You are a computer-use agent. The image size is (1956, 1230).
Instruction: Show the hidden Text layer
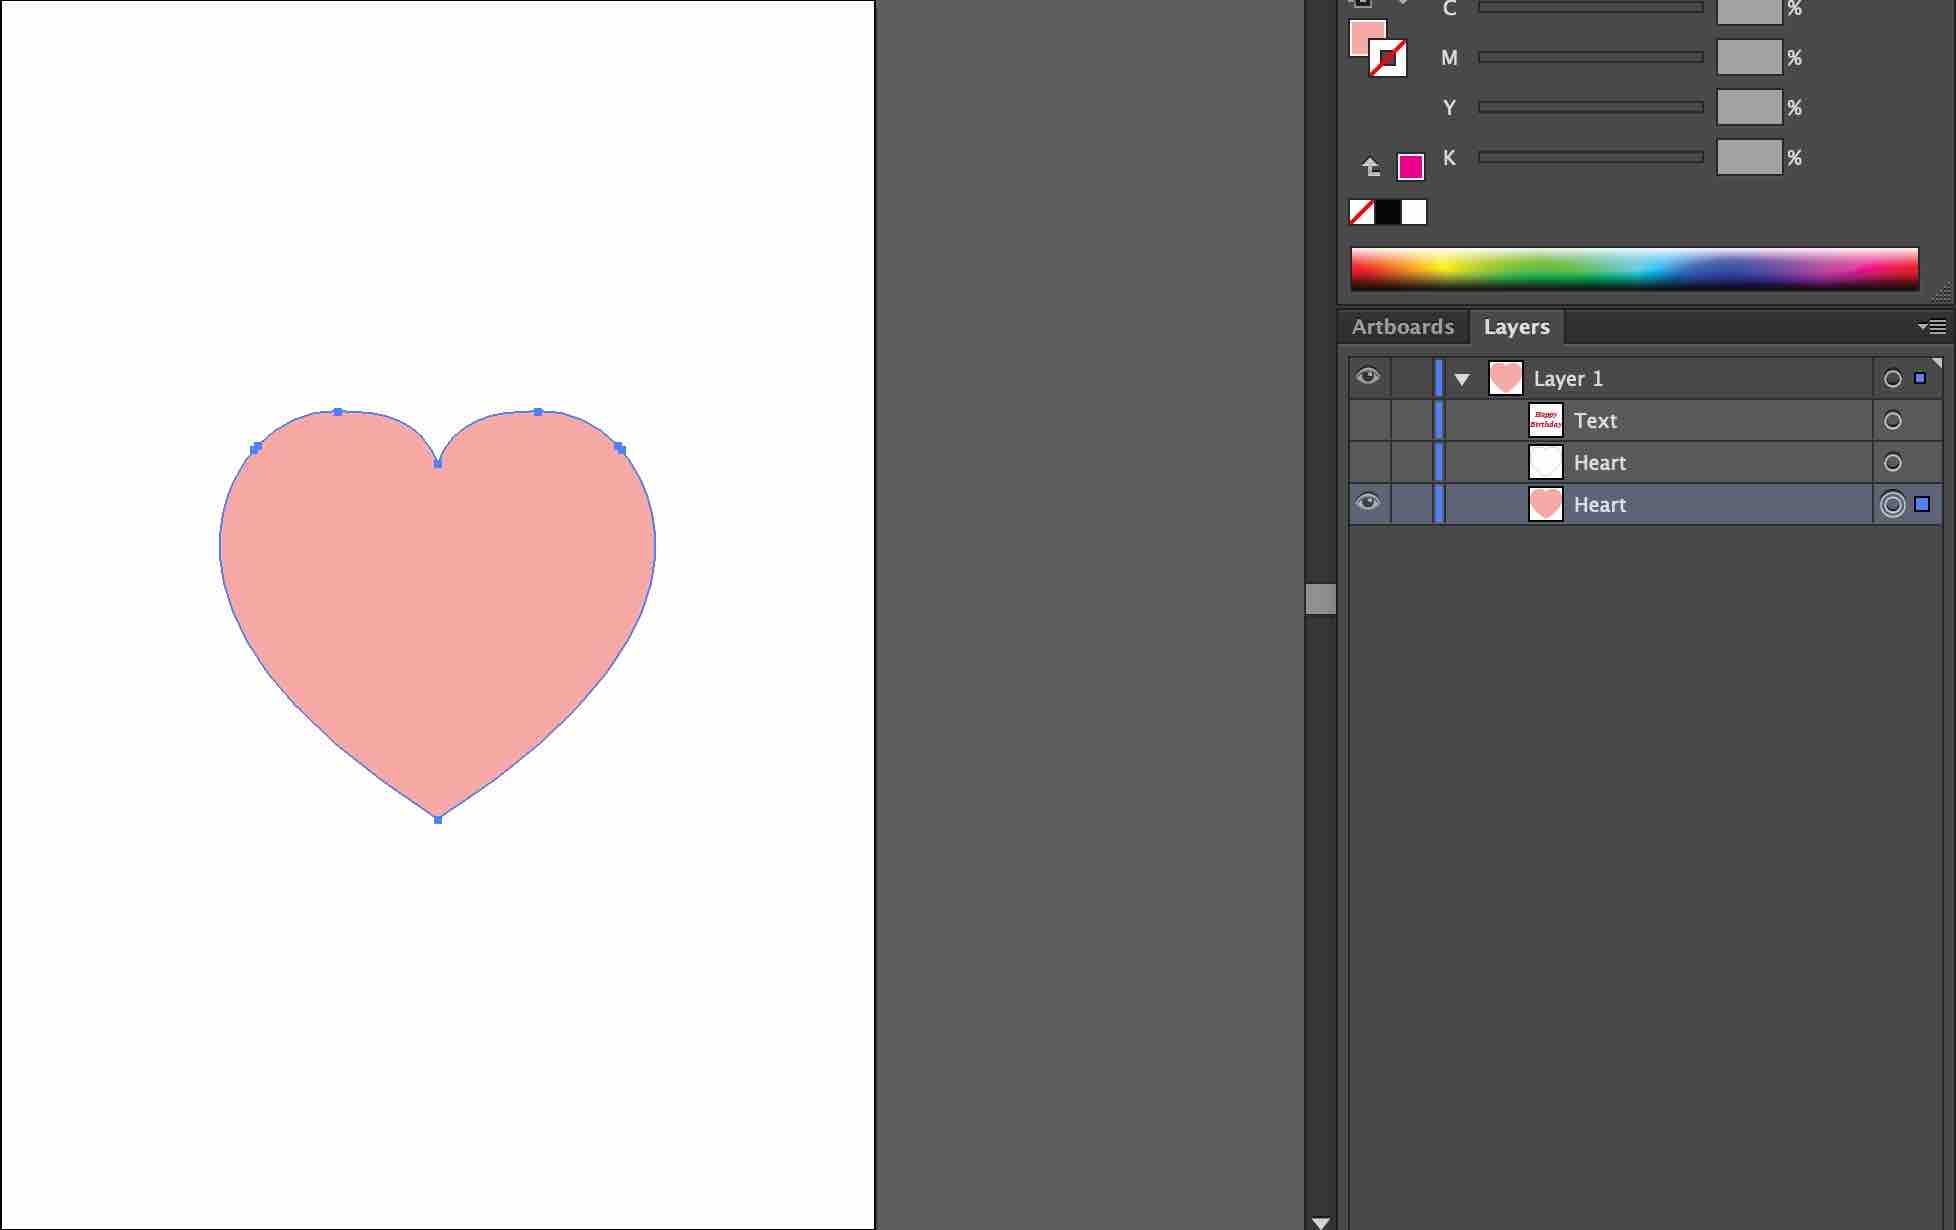pos(1368,421)
